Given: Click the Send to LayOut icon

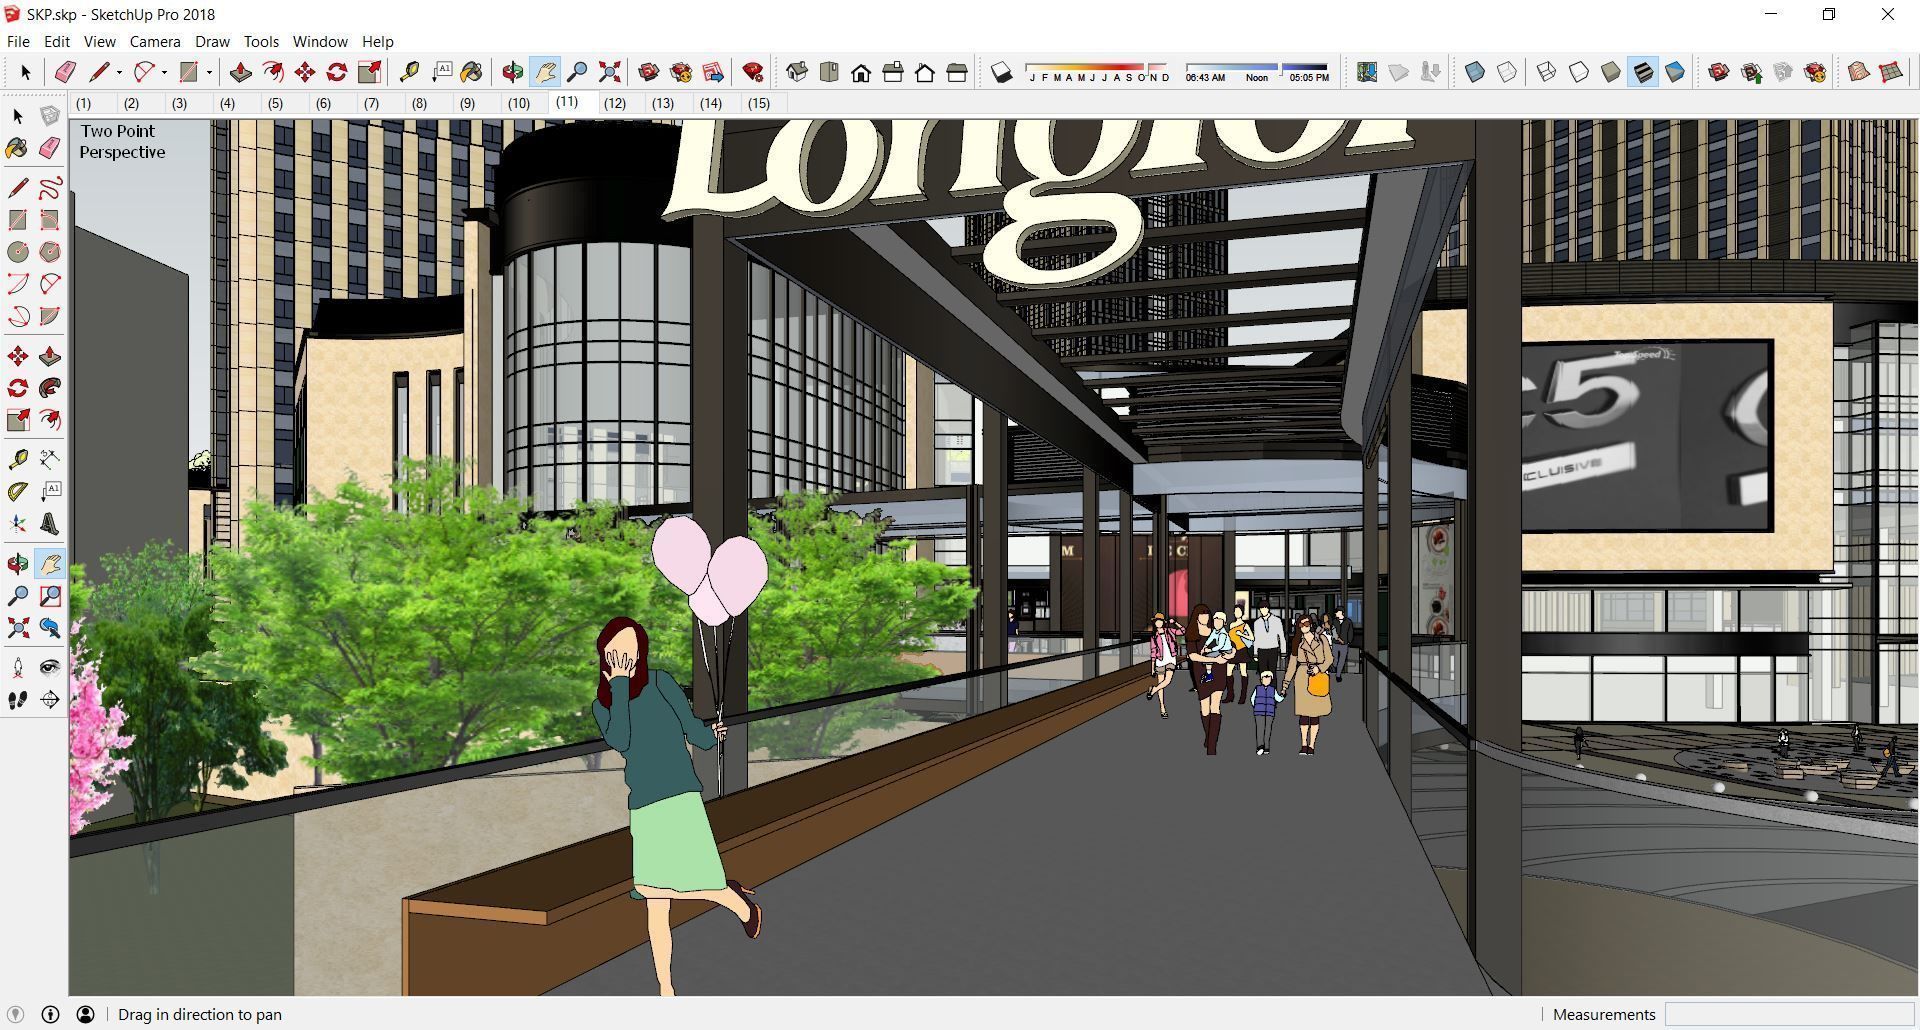Looking at the screenshot, I should pyautogui.click(x=713, y=72).
